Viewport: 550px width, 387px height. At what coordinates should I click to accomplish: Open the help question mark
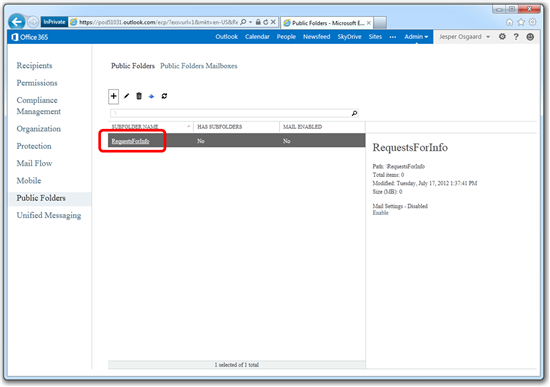click(x=516, y=37)
